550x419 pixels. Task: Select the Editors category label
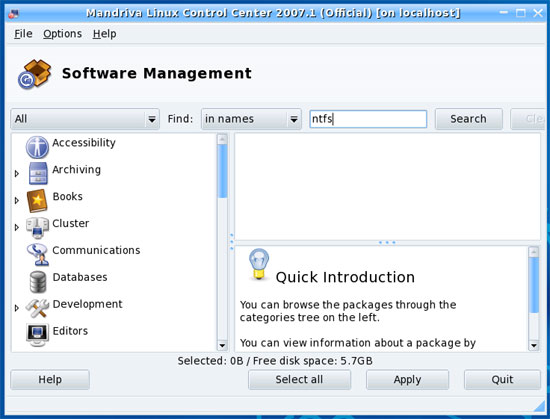[70, 331]
